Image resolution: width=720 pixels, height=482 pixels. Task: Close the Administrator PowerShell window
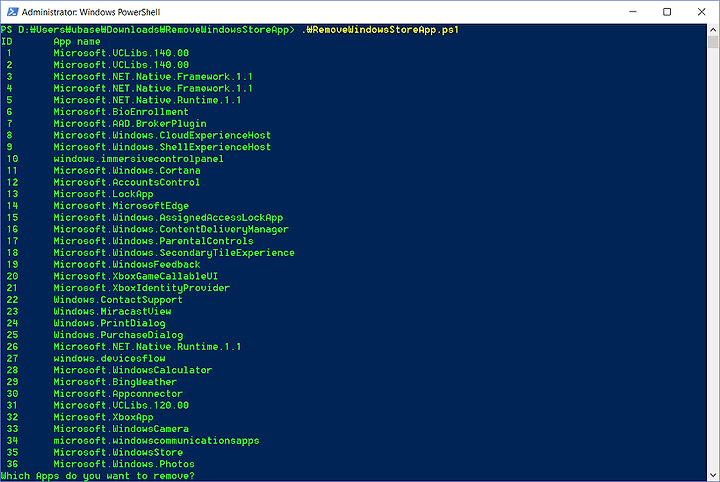[701, 12]
